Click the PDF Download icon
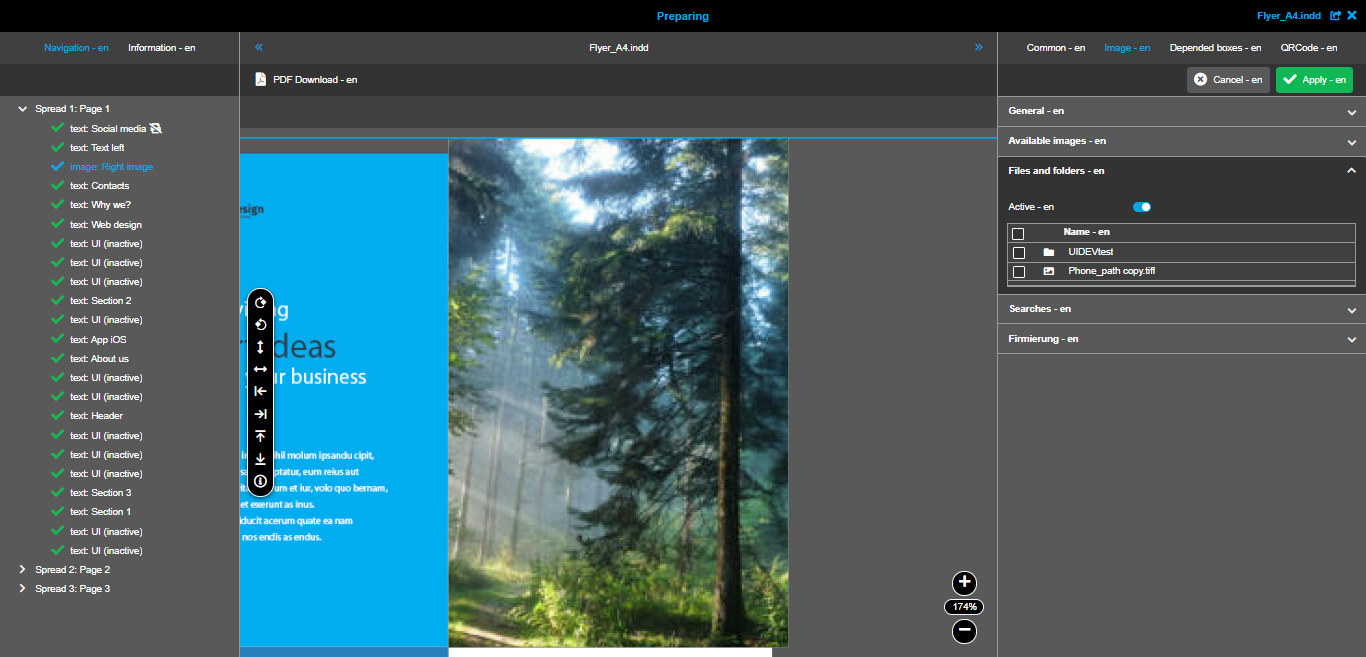 [x=260, y=79]
